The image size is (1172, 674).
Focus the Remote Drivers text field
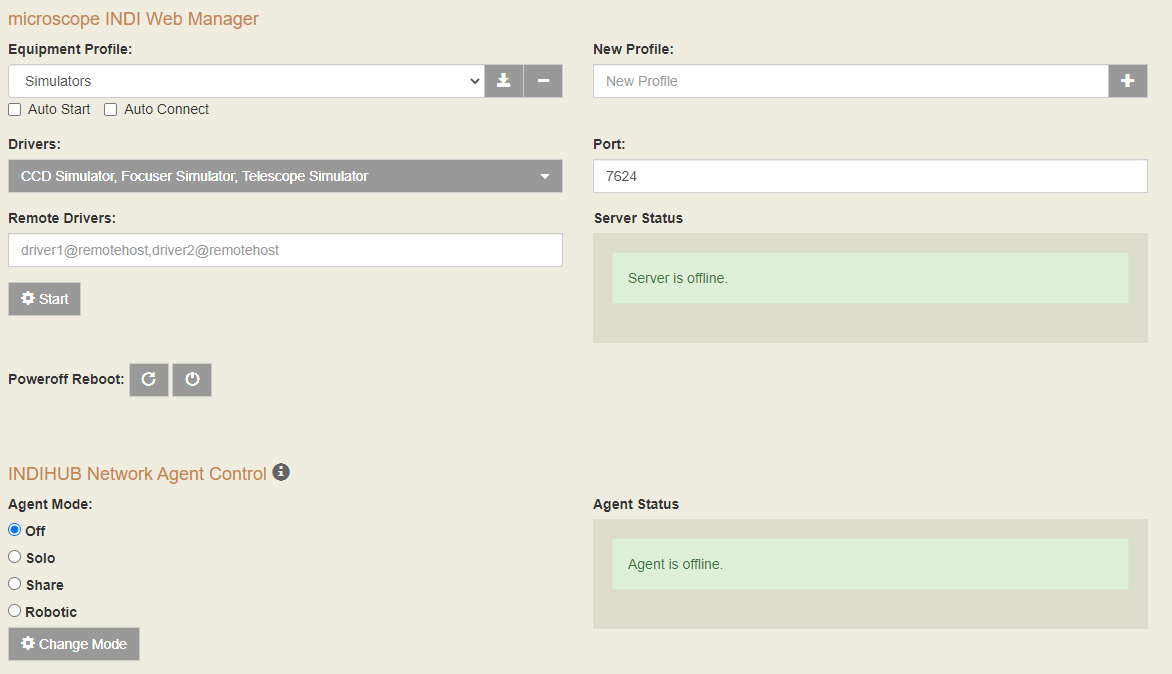point(285,250)
